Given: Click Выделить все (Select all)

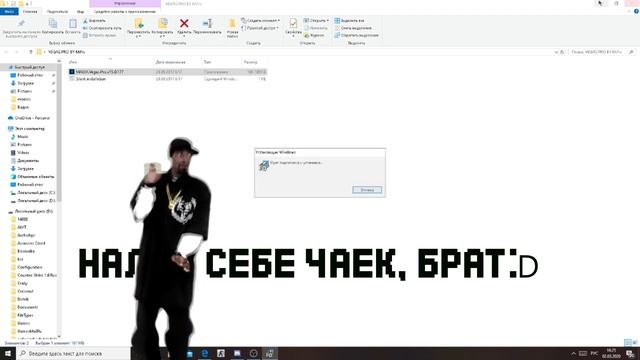Looking at the screenshot, I should coord(349,20).
